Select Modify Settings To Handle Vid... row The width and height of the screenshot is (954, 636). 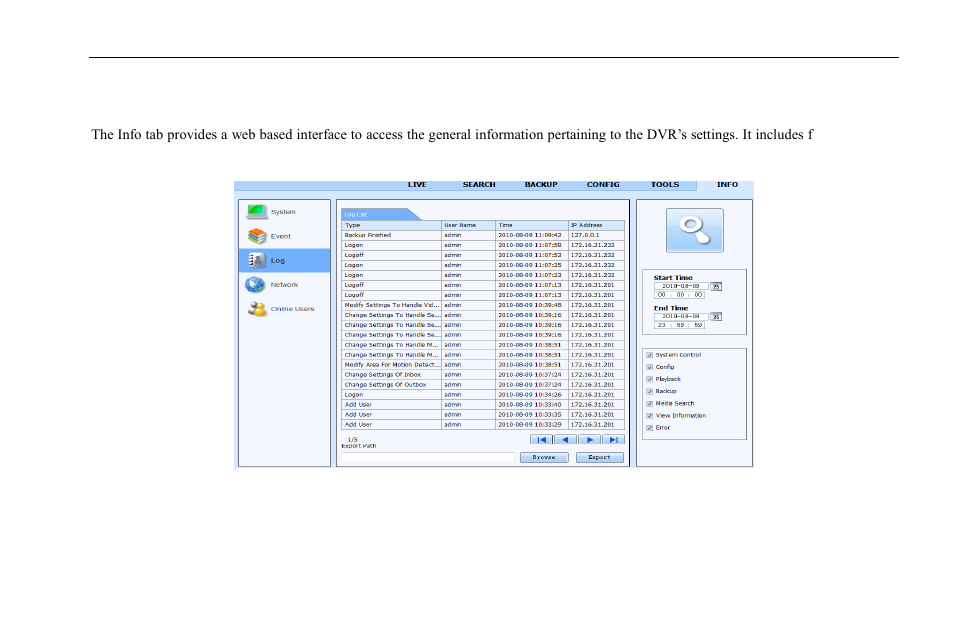[483, 305]
